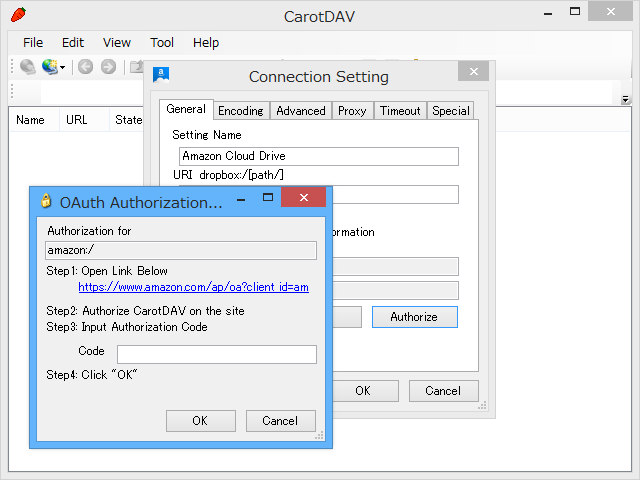640x480 pixels.
Task: Click Cancel in OAuth Authorization dialog
Action: click(x=280, y=421)
